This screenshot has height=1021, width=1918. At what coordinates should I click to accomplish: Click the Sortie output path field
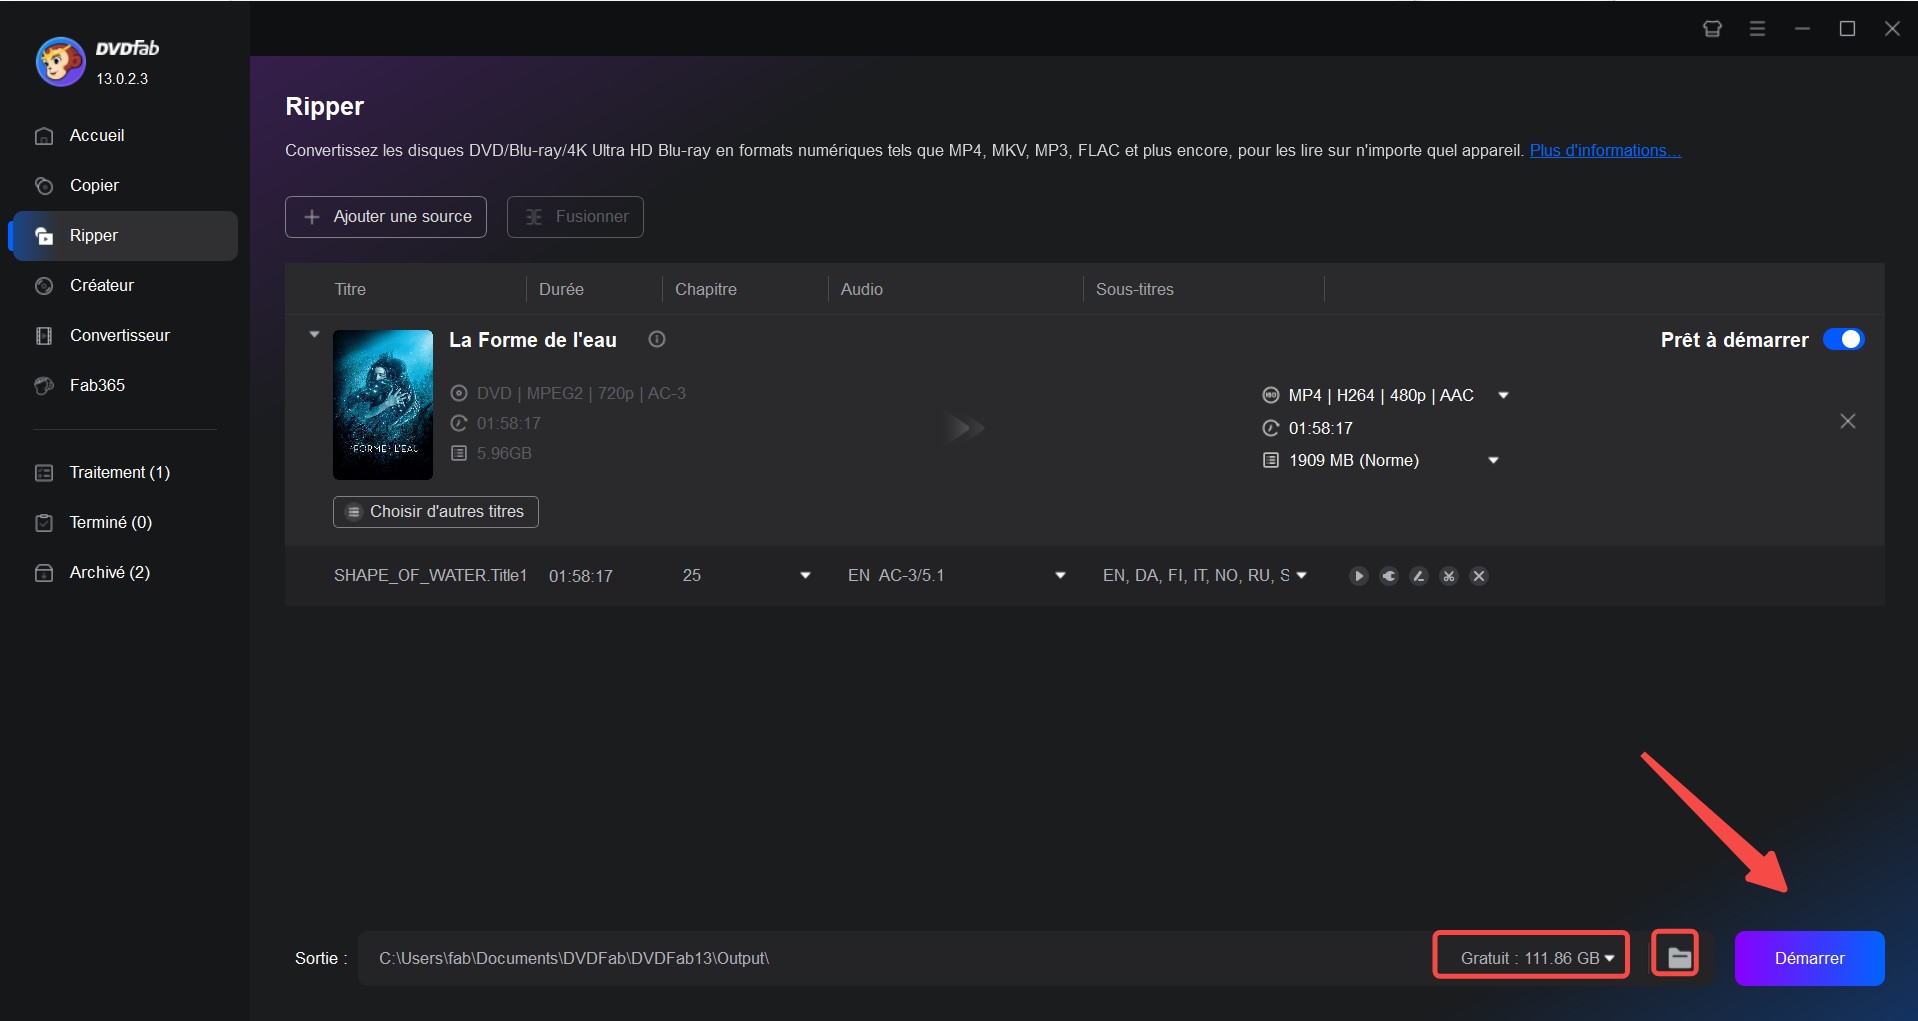click(x=895, y=958)
